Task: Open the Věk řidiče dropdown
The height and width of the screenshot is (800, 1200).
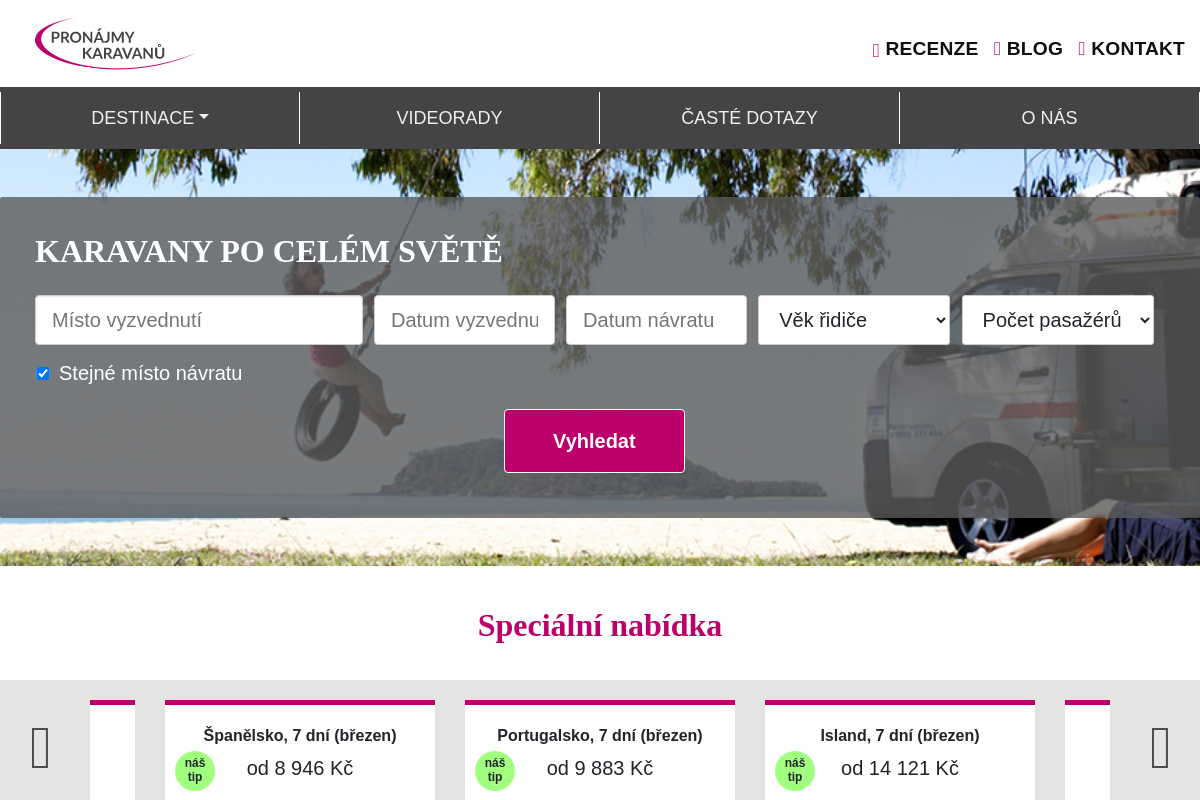Action: pyautogui.click(x=854, y=320)
